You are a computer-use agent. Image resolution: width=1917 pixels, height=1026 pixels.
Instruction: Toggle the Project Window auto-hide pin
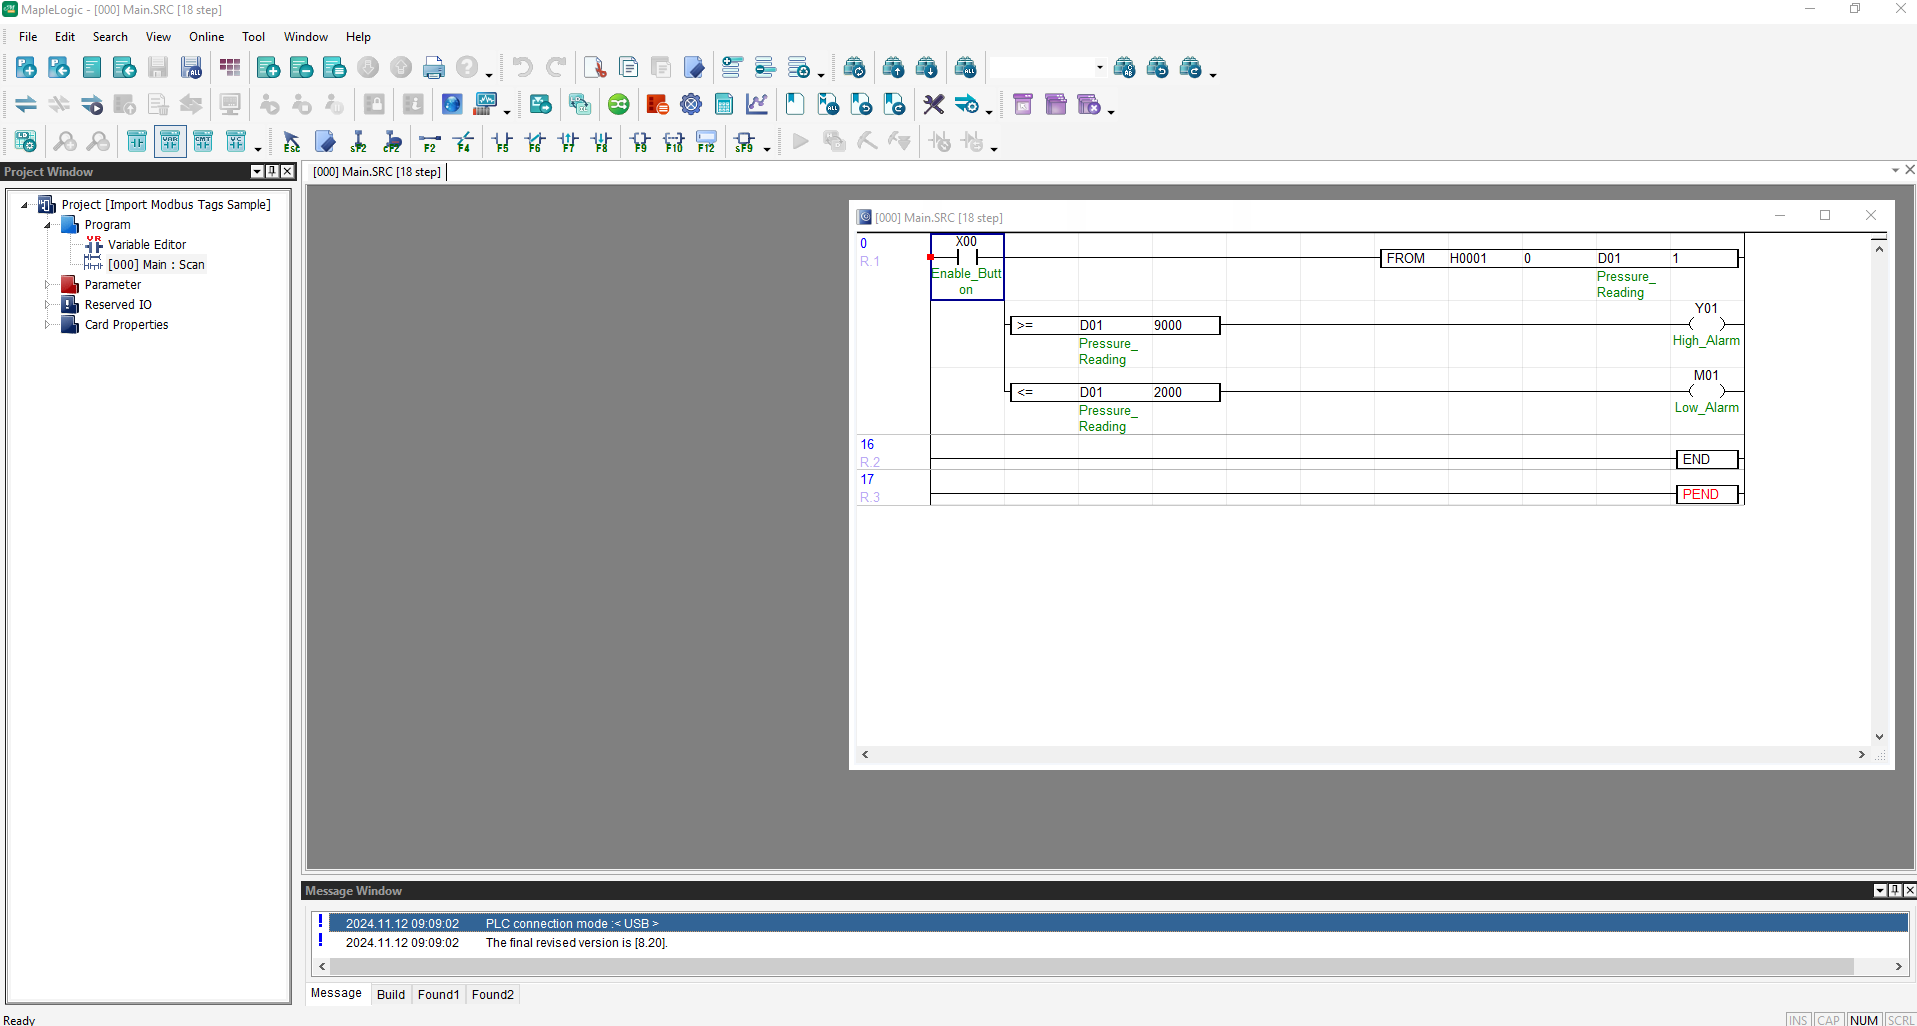click(x=271, y=171)
